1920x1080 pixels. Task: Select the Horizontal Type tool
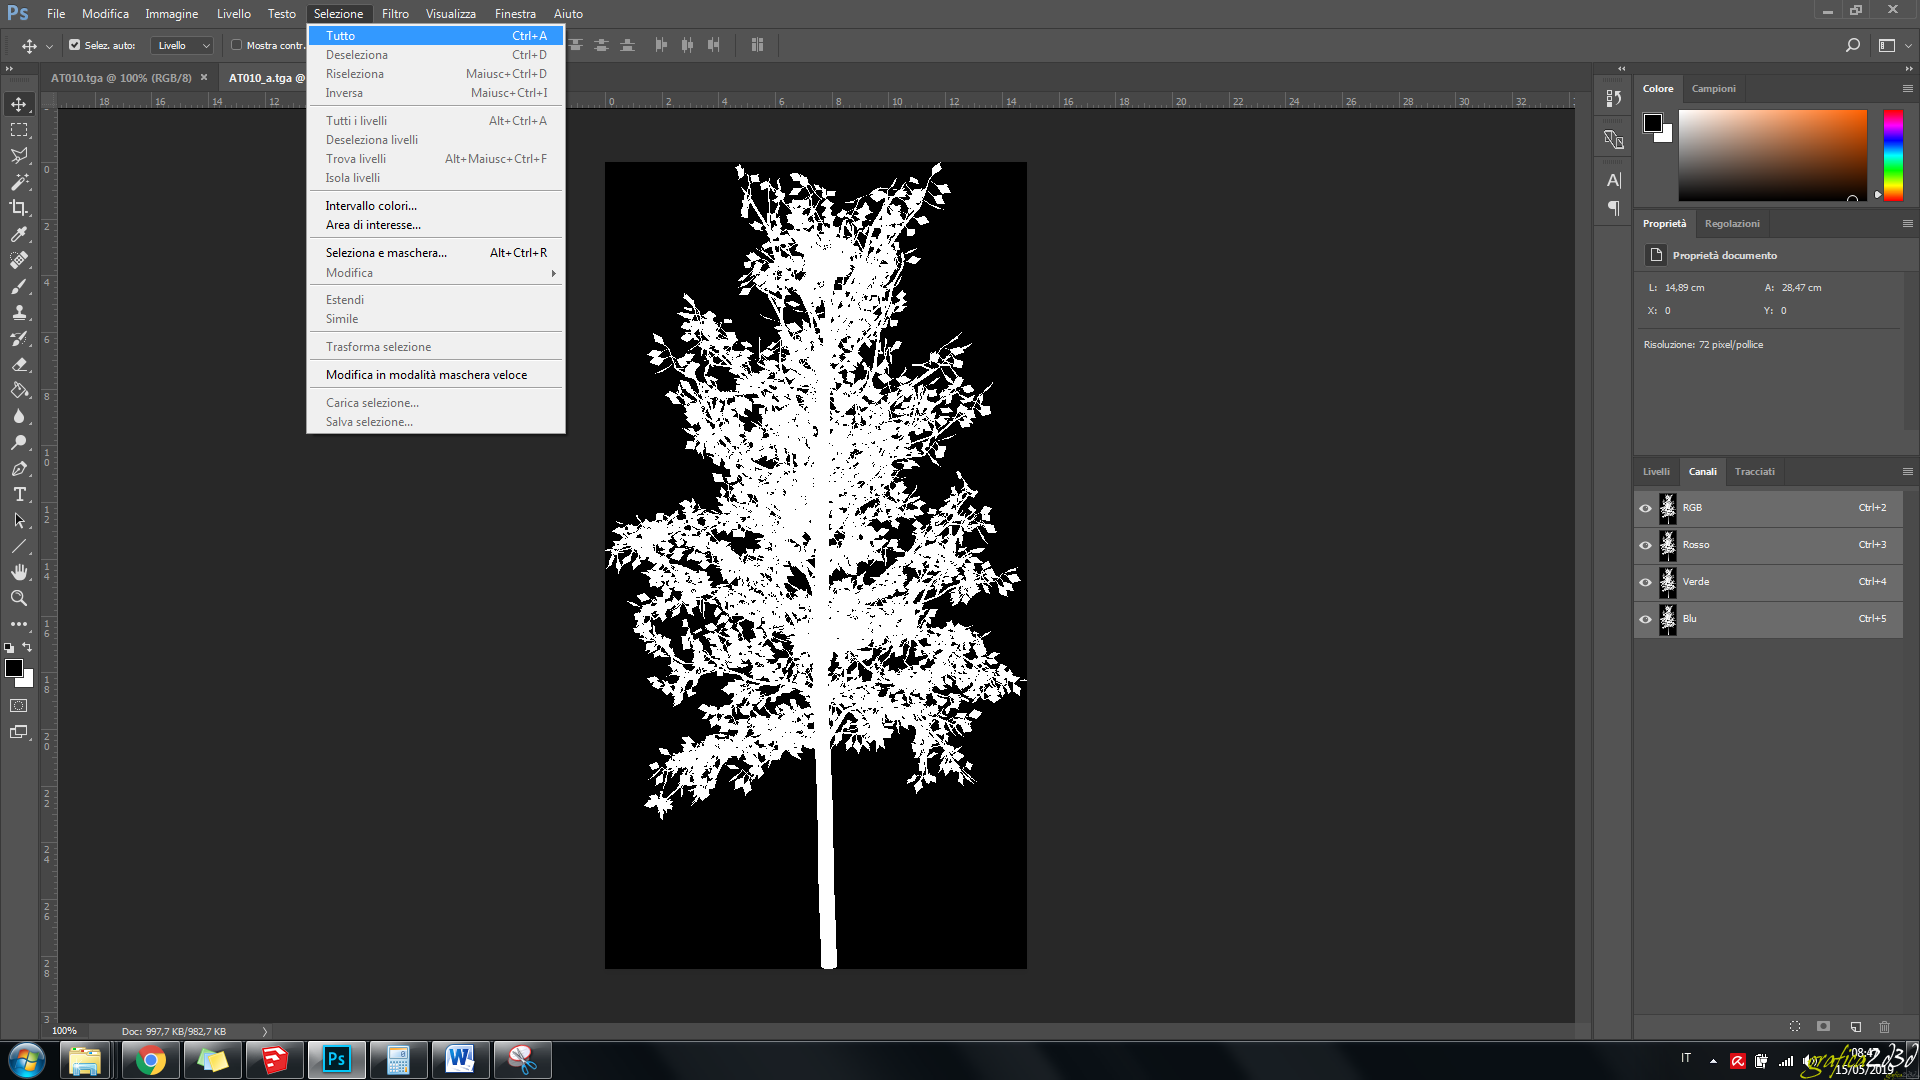click(x=19, y=494)
